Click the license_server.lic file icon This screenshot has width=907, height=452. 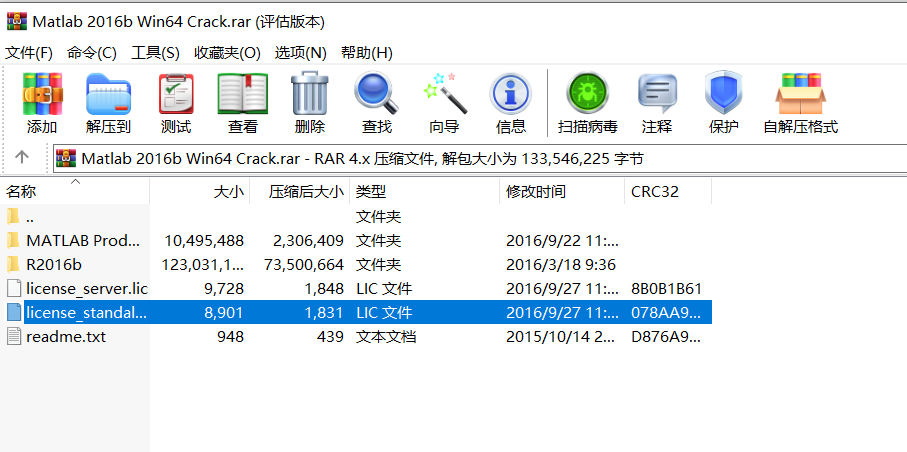tap(14, 288)
